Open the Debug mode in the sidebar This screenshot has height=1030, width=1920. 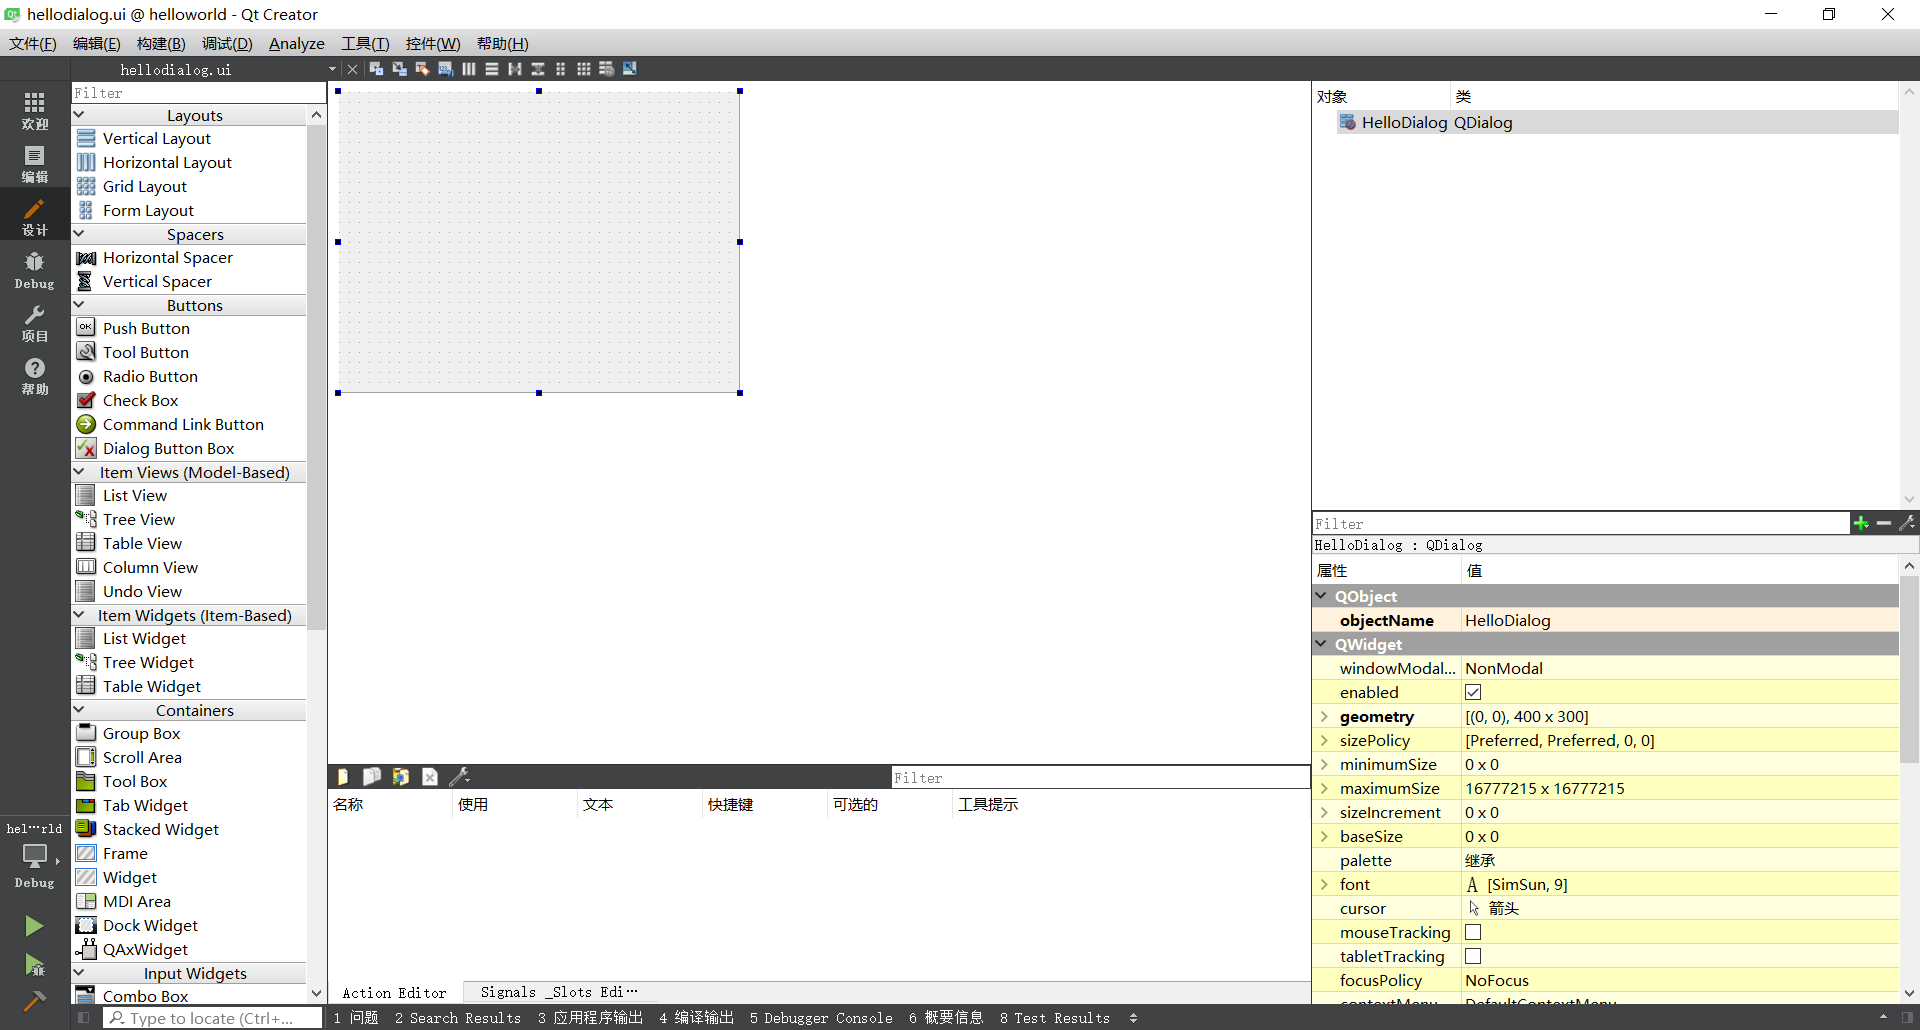tap(35, 270)
